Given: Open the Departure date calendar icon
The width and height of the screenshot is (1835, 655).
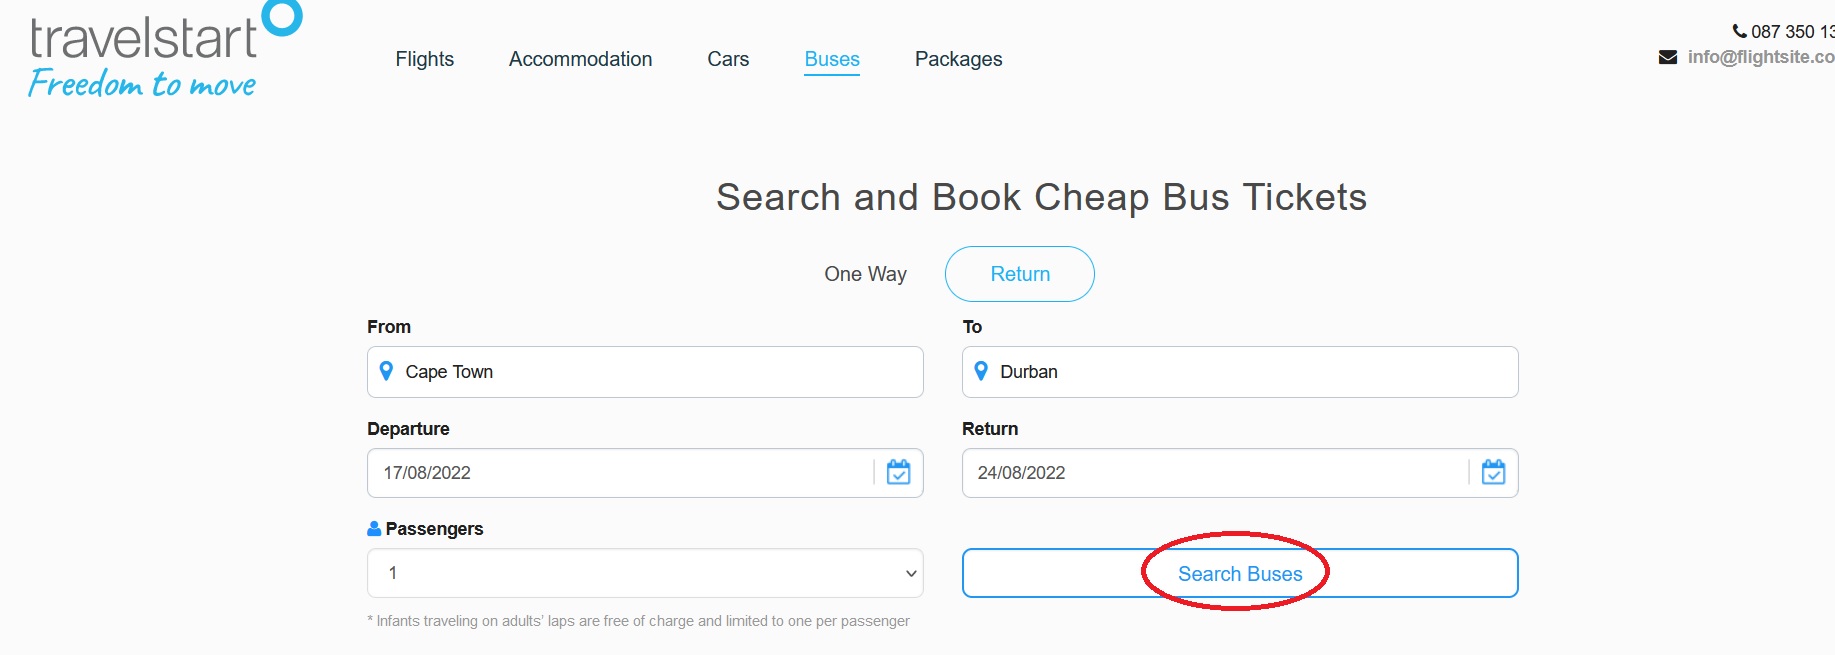Looking at the screenshot, I should coord(898,472).
